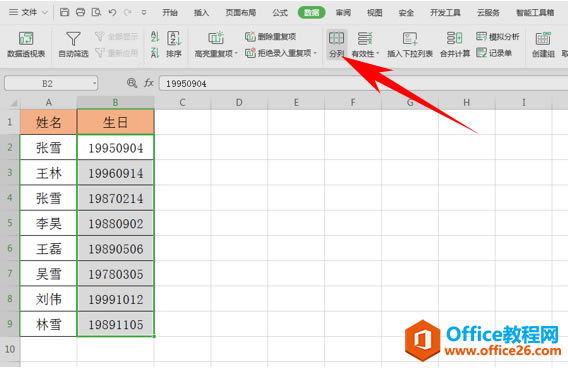Click the 姓名 header cell
The height and width of the screenshot is (368, 568).
click(x=49, y=122)
